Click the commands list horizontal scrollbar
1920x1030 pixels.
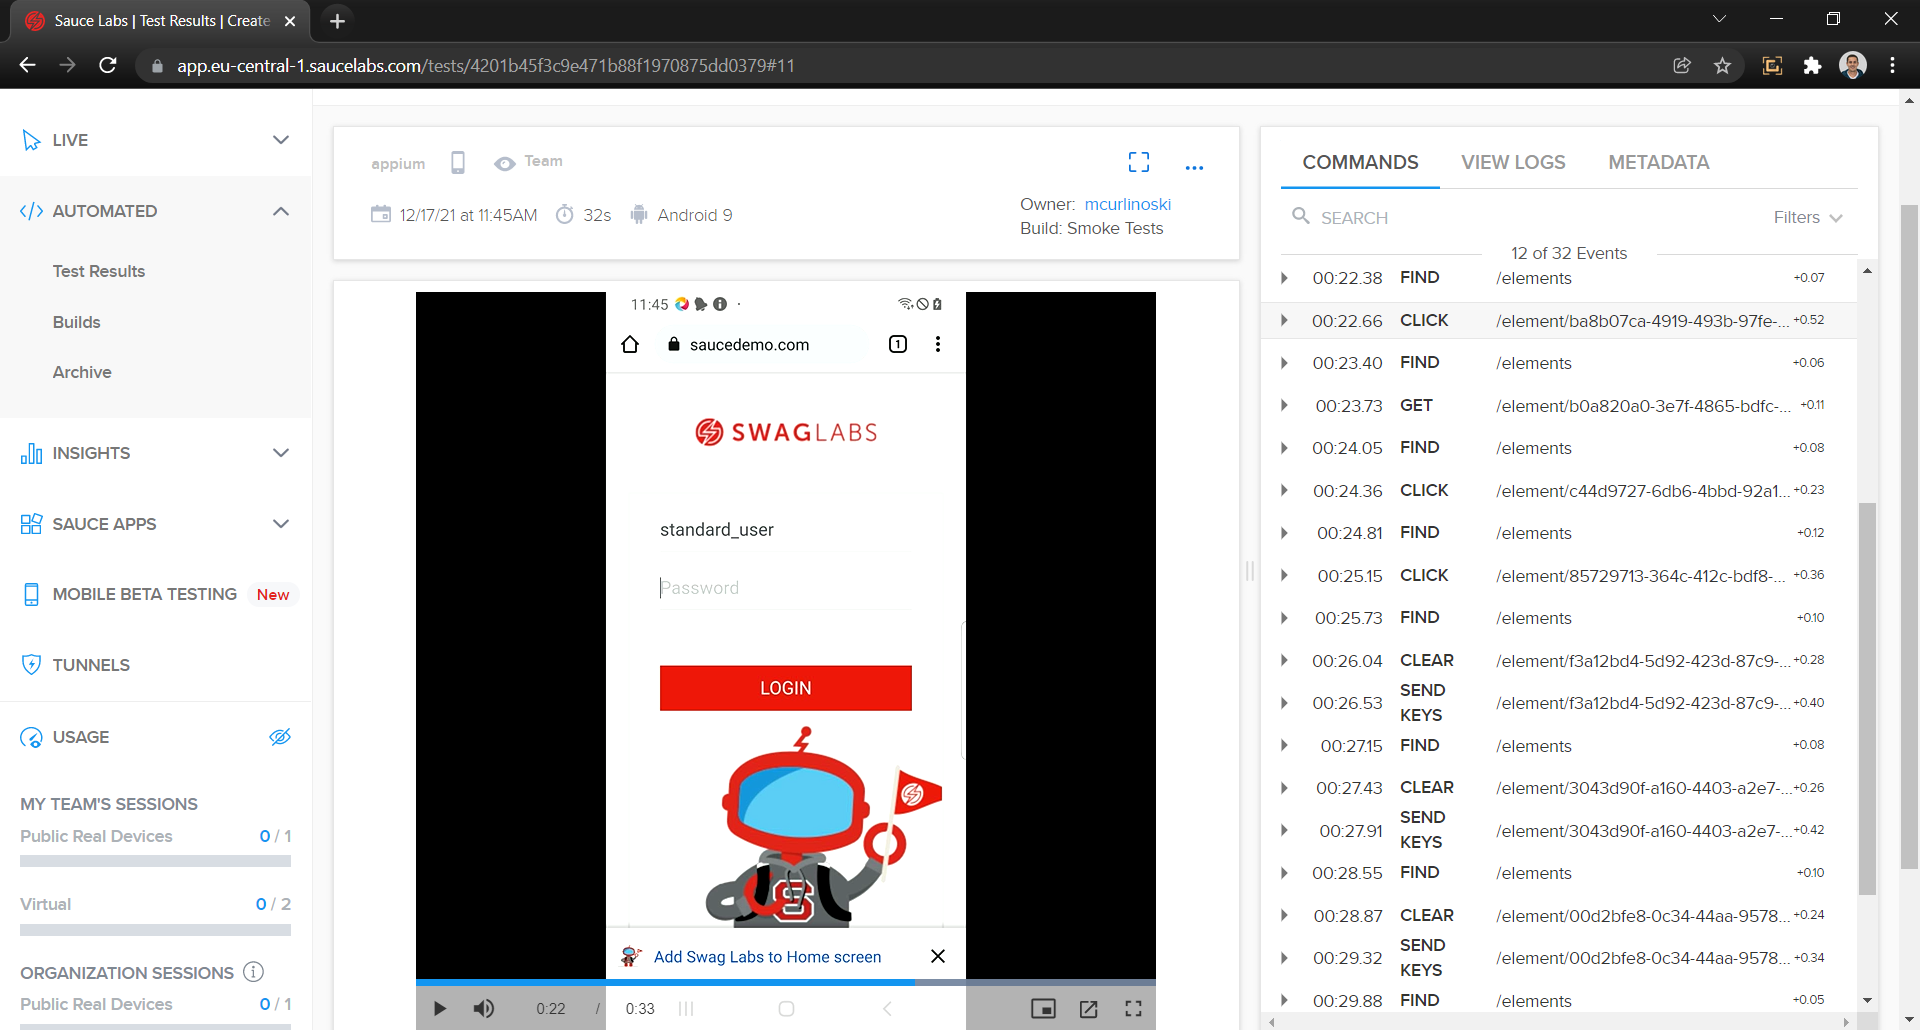point(1560,1022)
